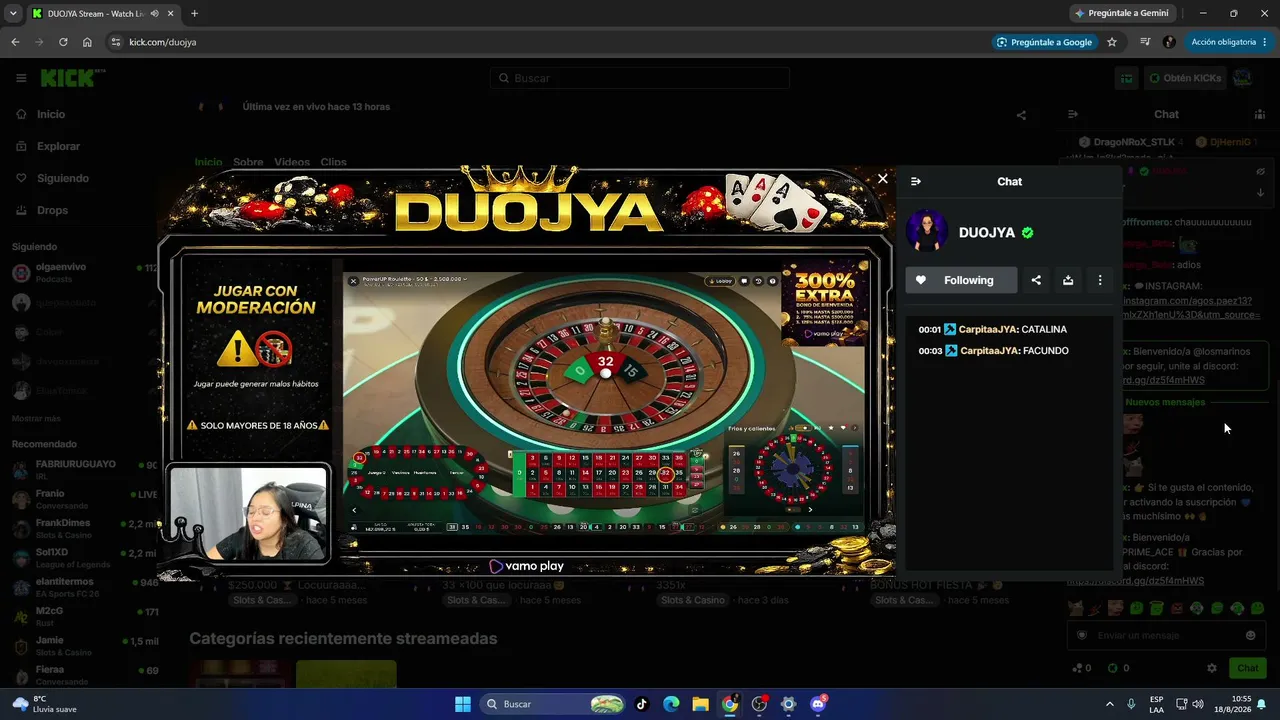Show hidden system tray icons

coord(1109,704)
